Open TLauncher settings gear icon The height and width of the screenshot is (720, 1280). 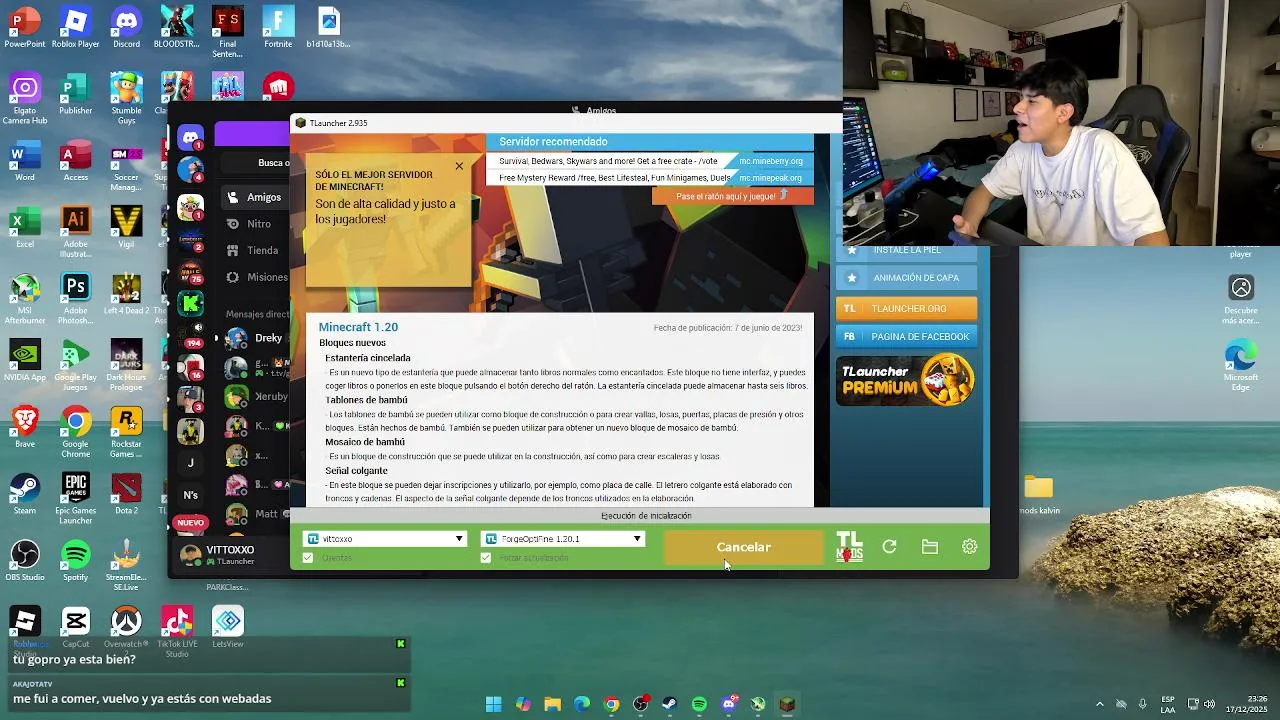click(x=969, y=547)
